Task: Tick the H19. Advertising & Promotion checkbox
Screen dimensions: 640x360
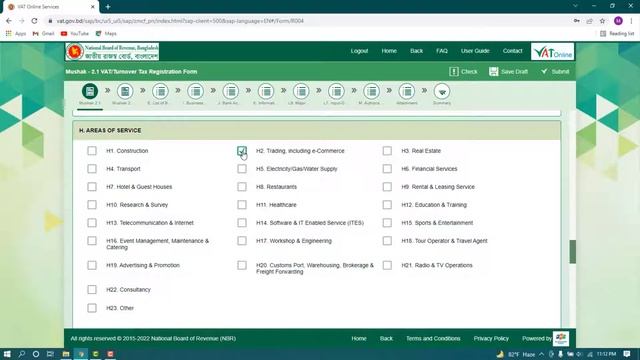Action: (x=92, y=265)
